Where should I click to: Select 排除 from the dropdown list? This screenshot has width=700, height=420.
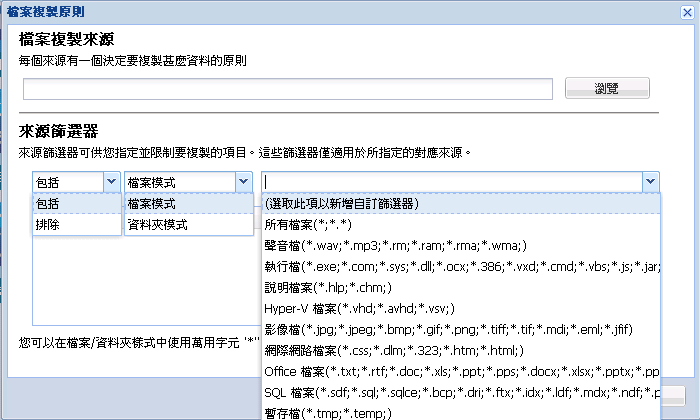76,224
